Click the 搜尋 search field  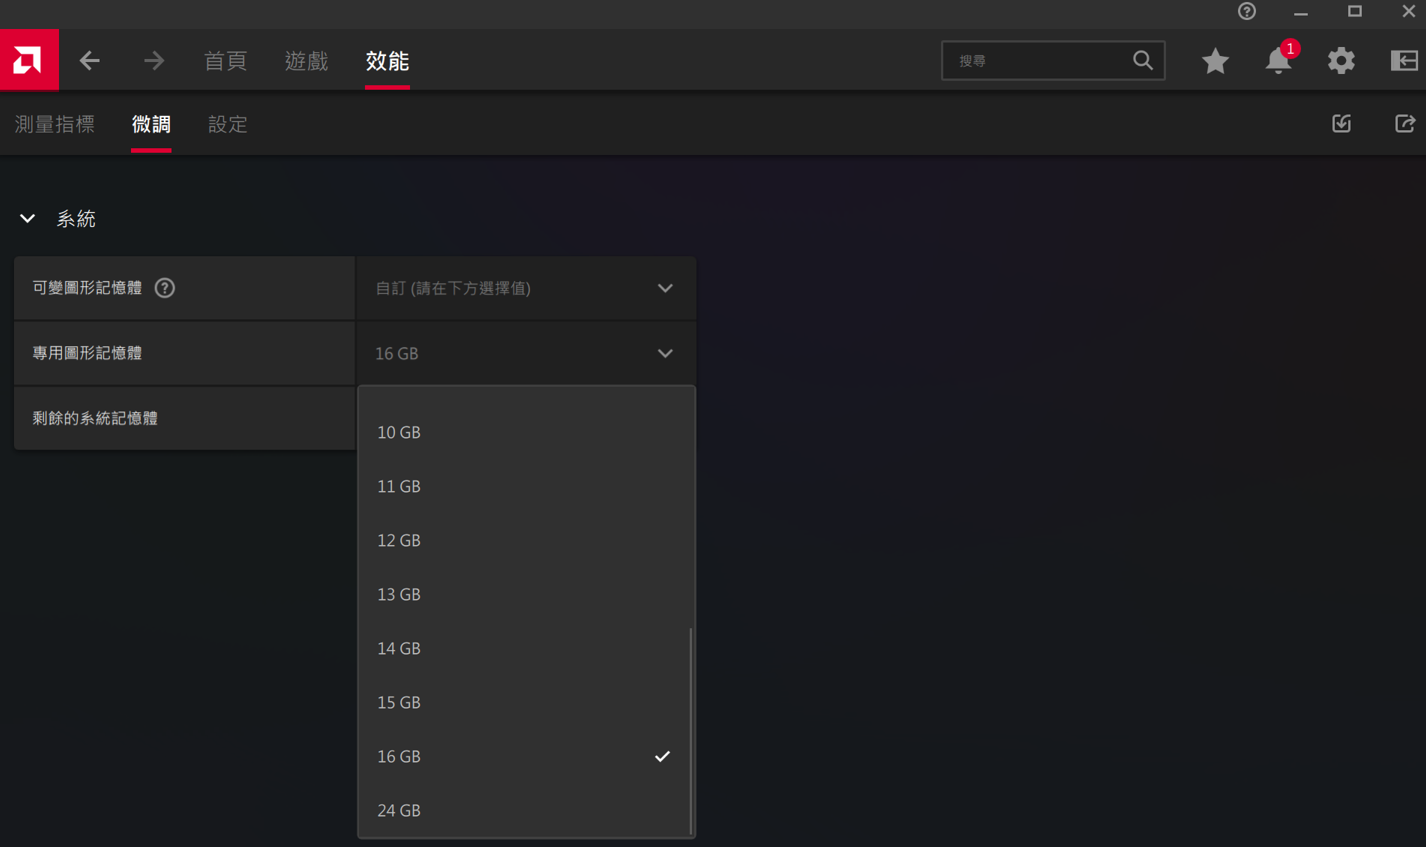(x=1040, y=61)
